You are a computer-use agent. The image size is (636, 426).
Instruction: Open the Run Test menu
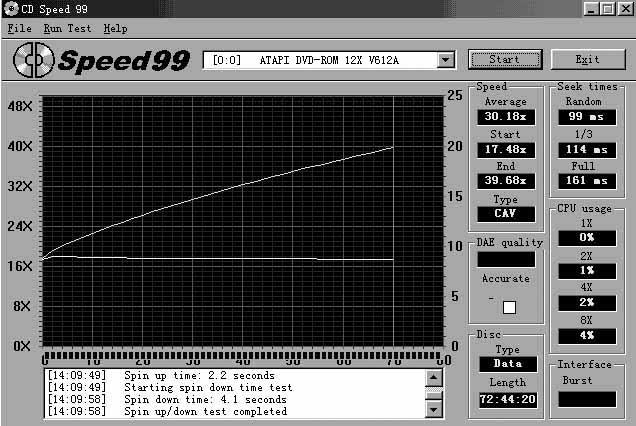[66, 29]
